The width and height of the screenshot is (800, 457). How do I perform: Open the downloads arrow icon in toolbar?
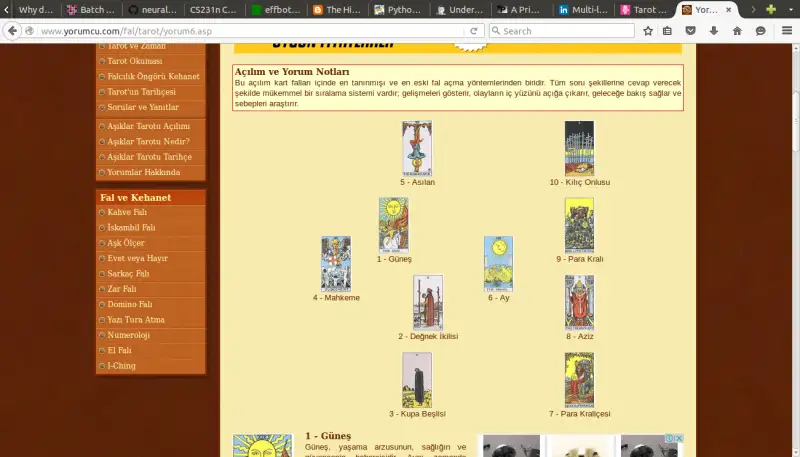click(714, 31)
